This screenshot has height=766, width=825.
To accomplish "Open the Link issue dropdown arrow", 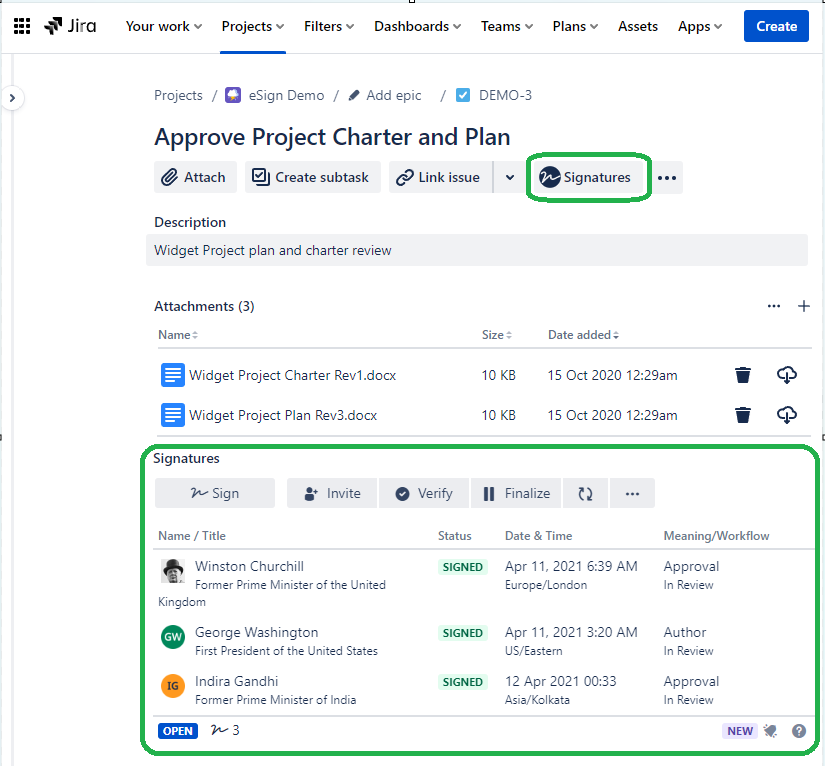I will (x=510, y=177).
